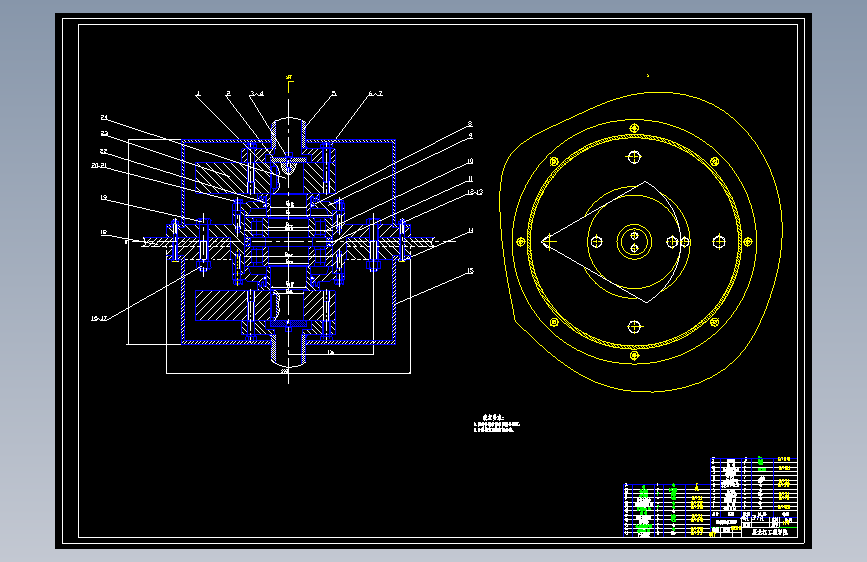Select part callout number 22

(x=103, y=151)
